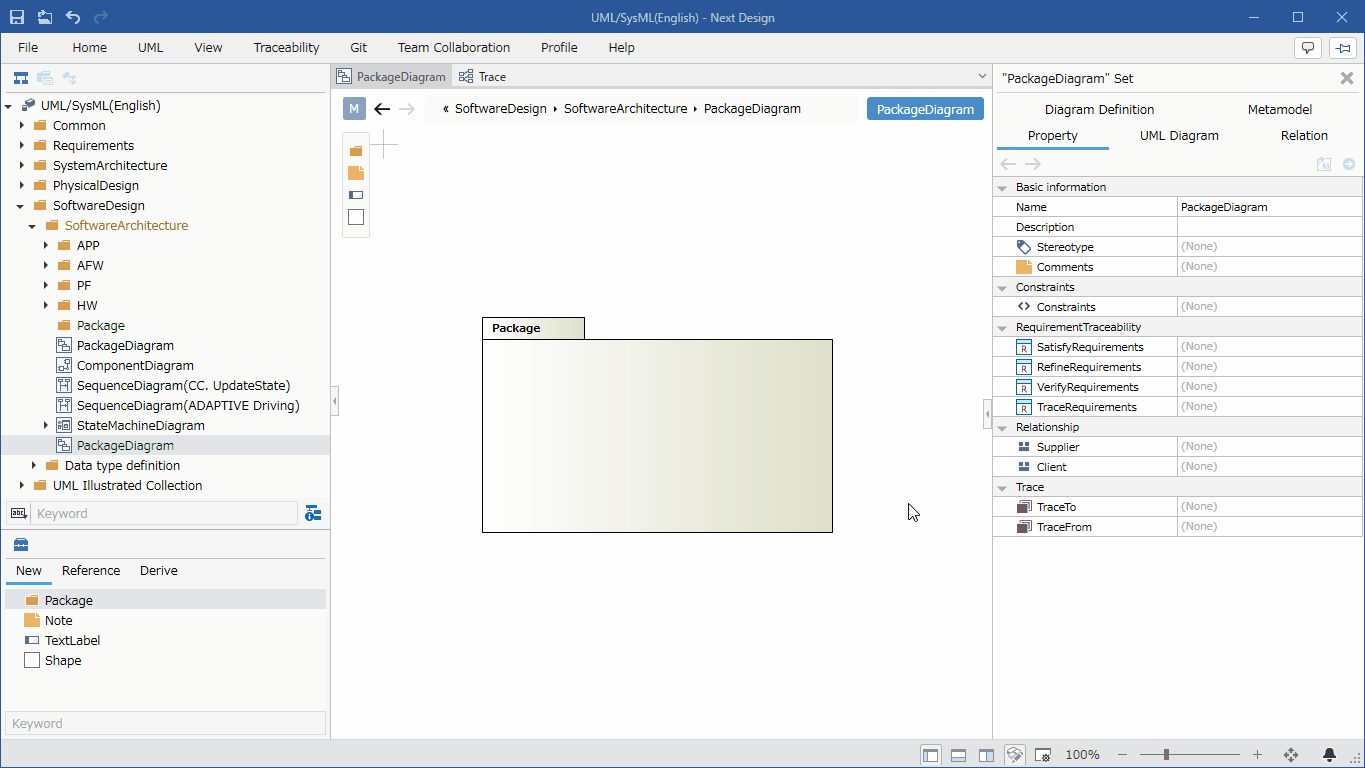Screen dimensions: 1365x768
Task: Toggle the edit mode pencil icon in status bar
Action: pos(1014,755)
